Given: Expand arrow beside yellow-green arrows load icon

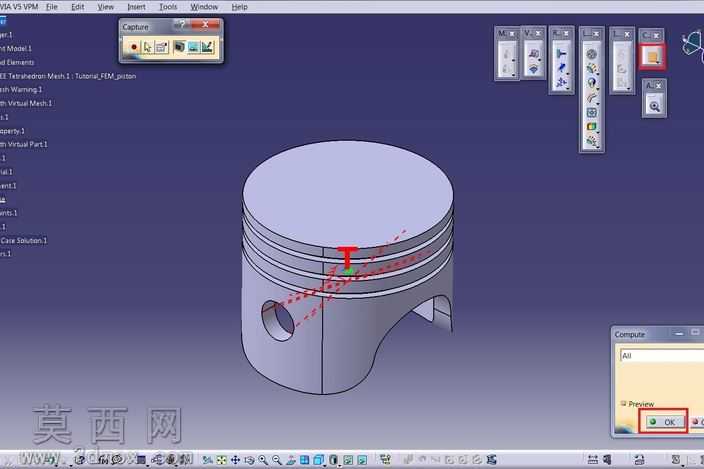Looking at the screenshot, I should 598,74.
